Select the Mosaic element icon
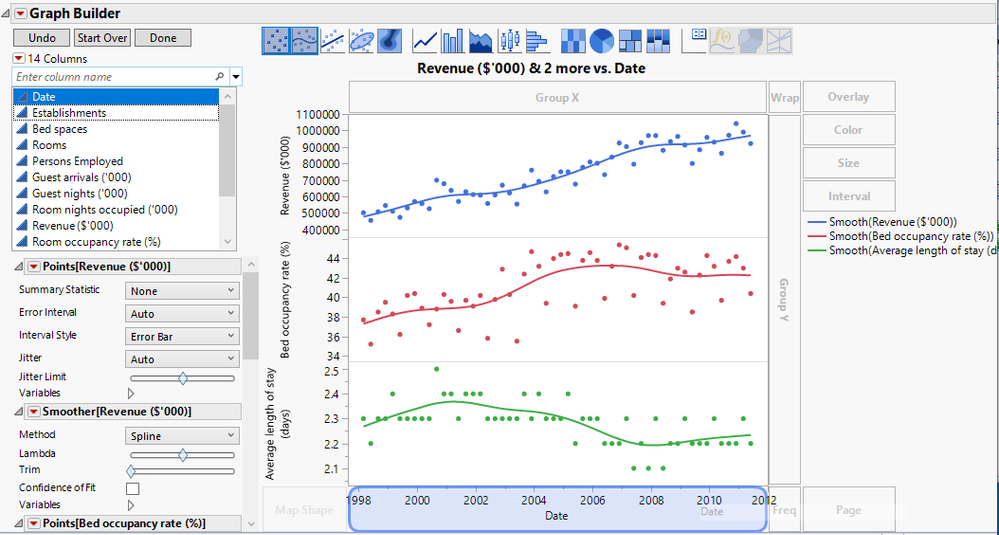 [658, 41]
